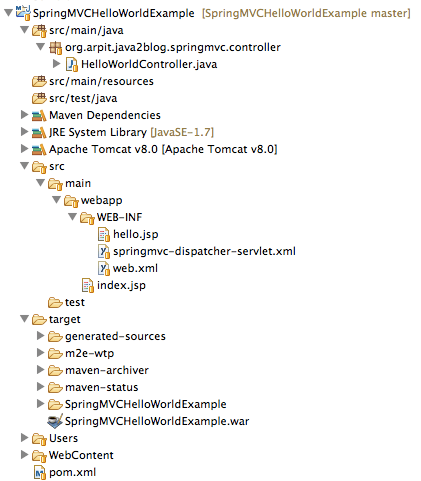Click the JRE System Library icon
Viewport: 421px width, 481px height.
point(39,132)
